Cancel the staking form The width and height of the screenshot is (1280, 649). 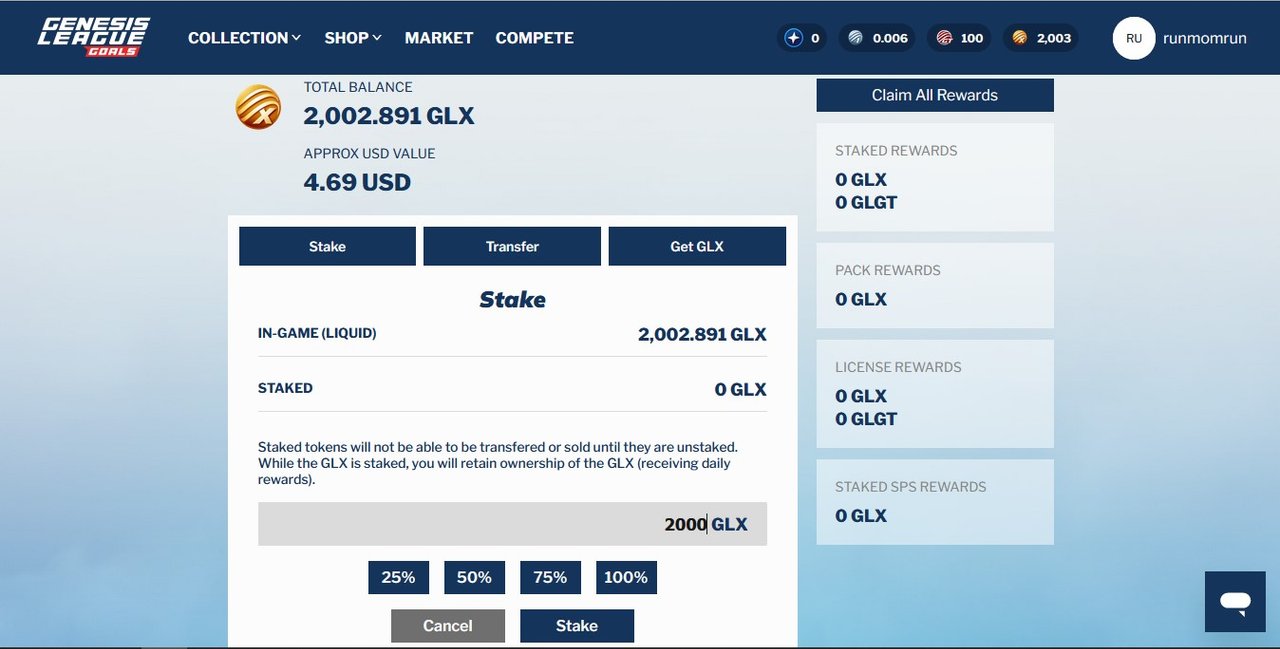tap(448, 626)
